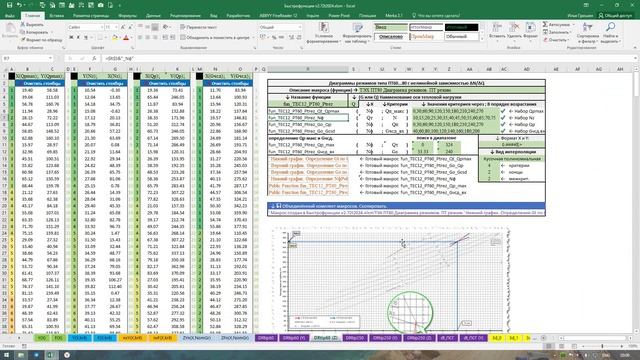Click the camera icon in Quick Access Toolbar
Image resolution: width=640 pixels, height=360 pixels.
pyautogui.click(x=100, y=5)
